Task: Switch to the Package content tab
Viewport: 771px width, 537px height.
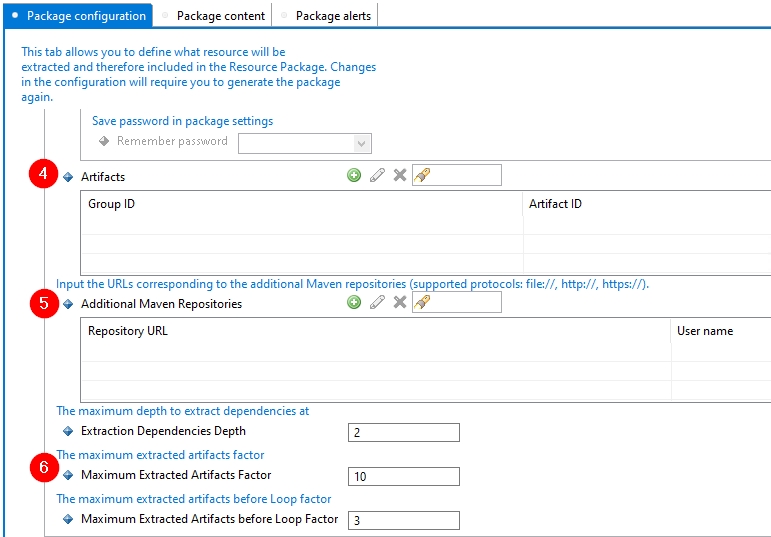Action: tap(220, 15)
